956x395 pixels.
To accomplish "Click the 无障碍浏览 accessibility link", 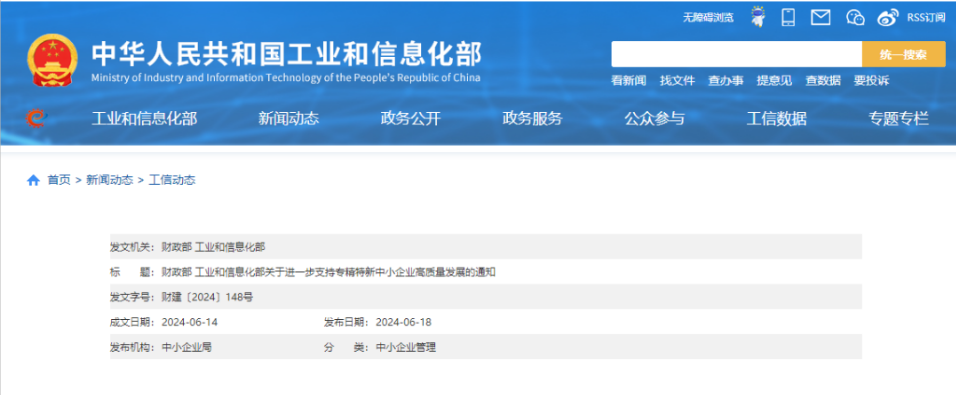I will [x=708, y=18].
